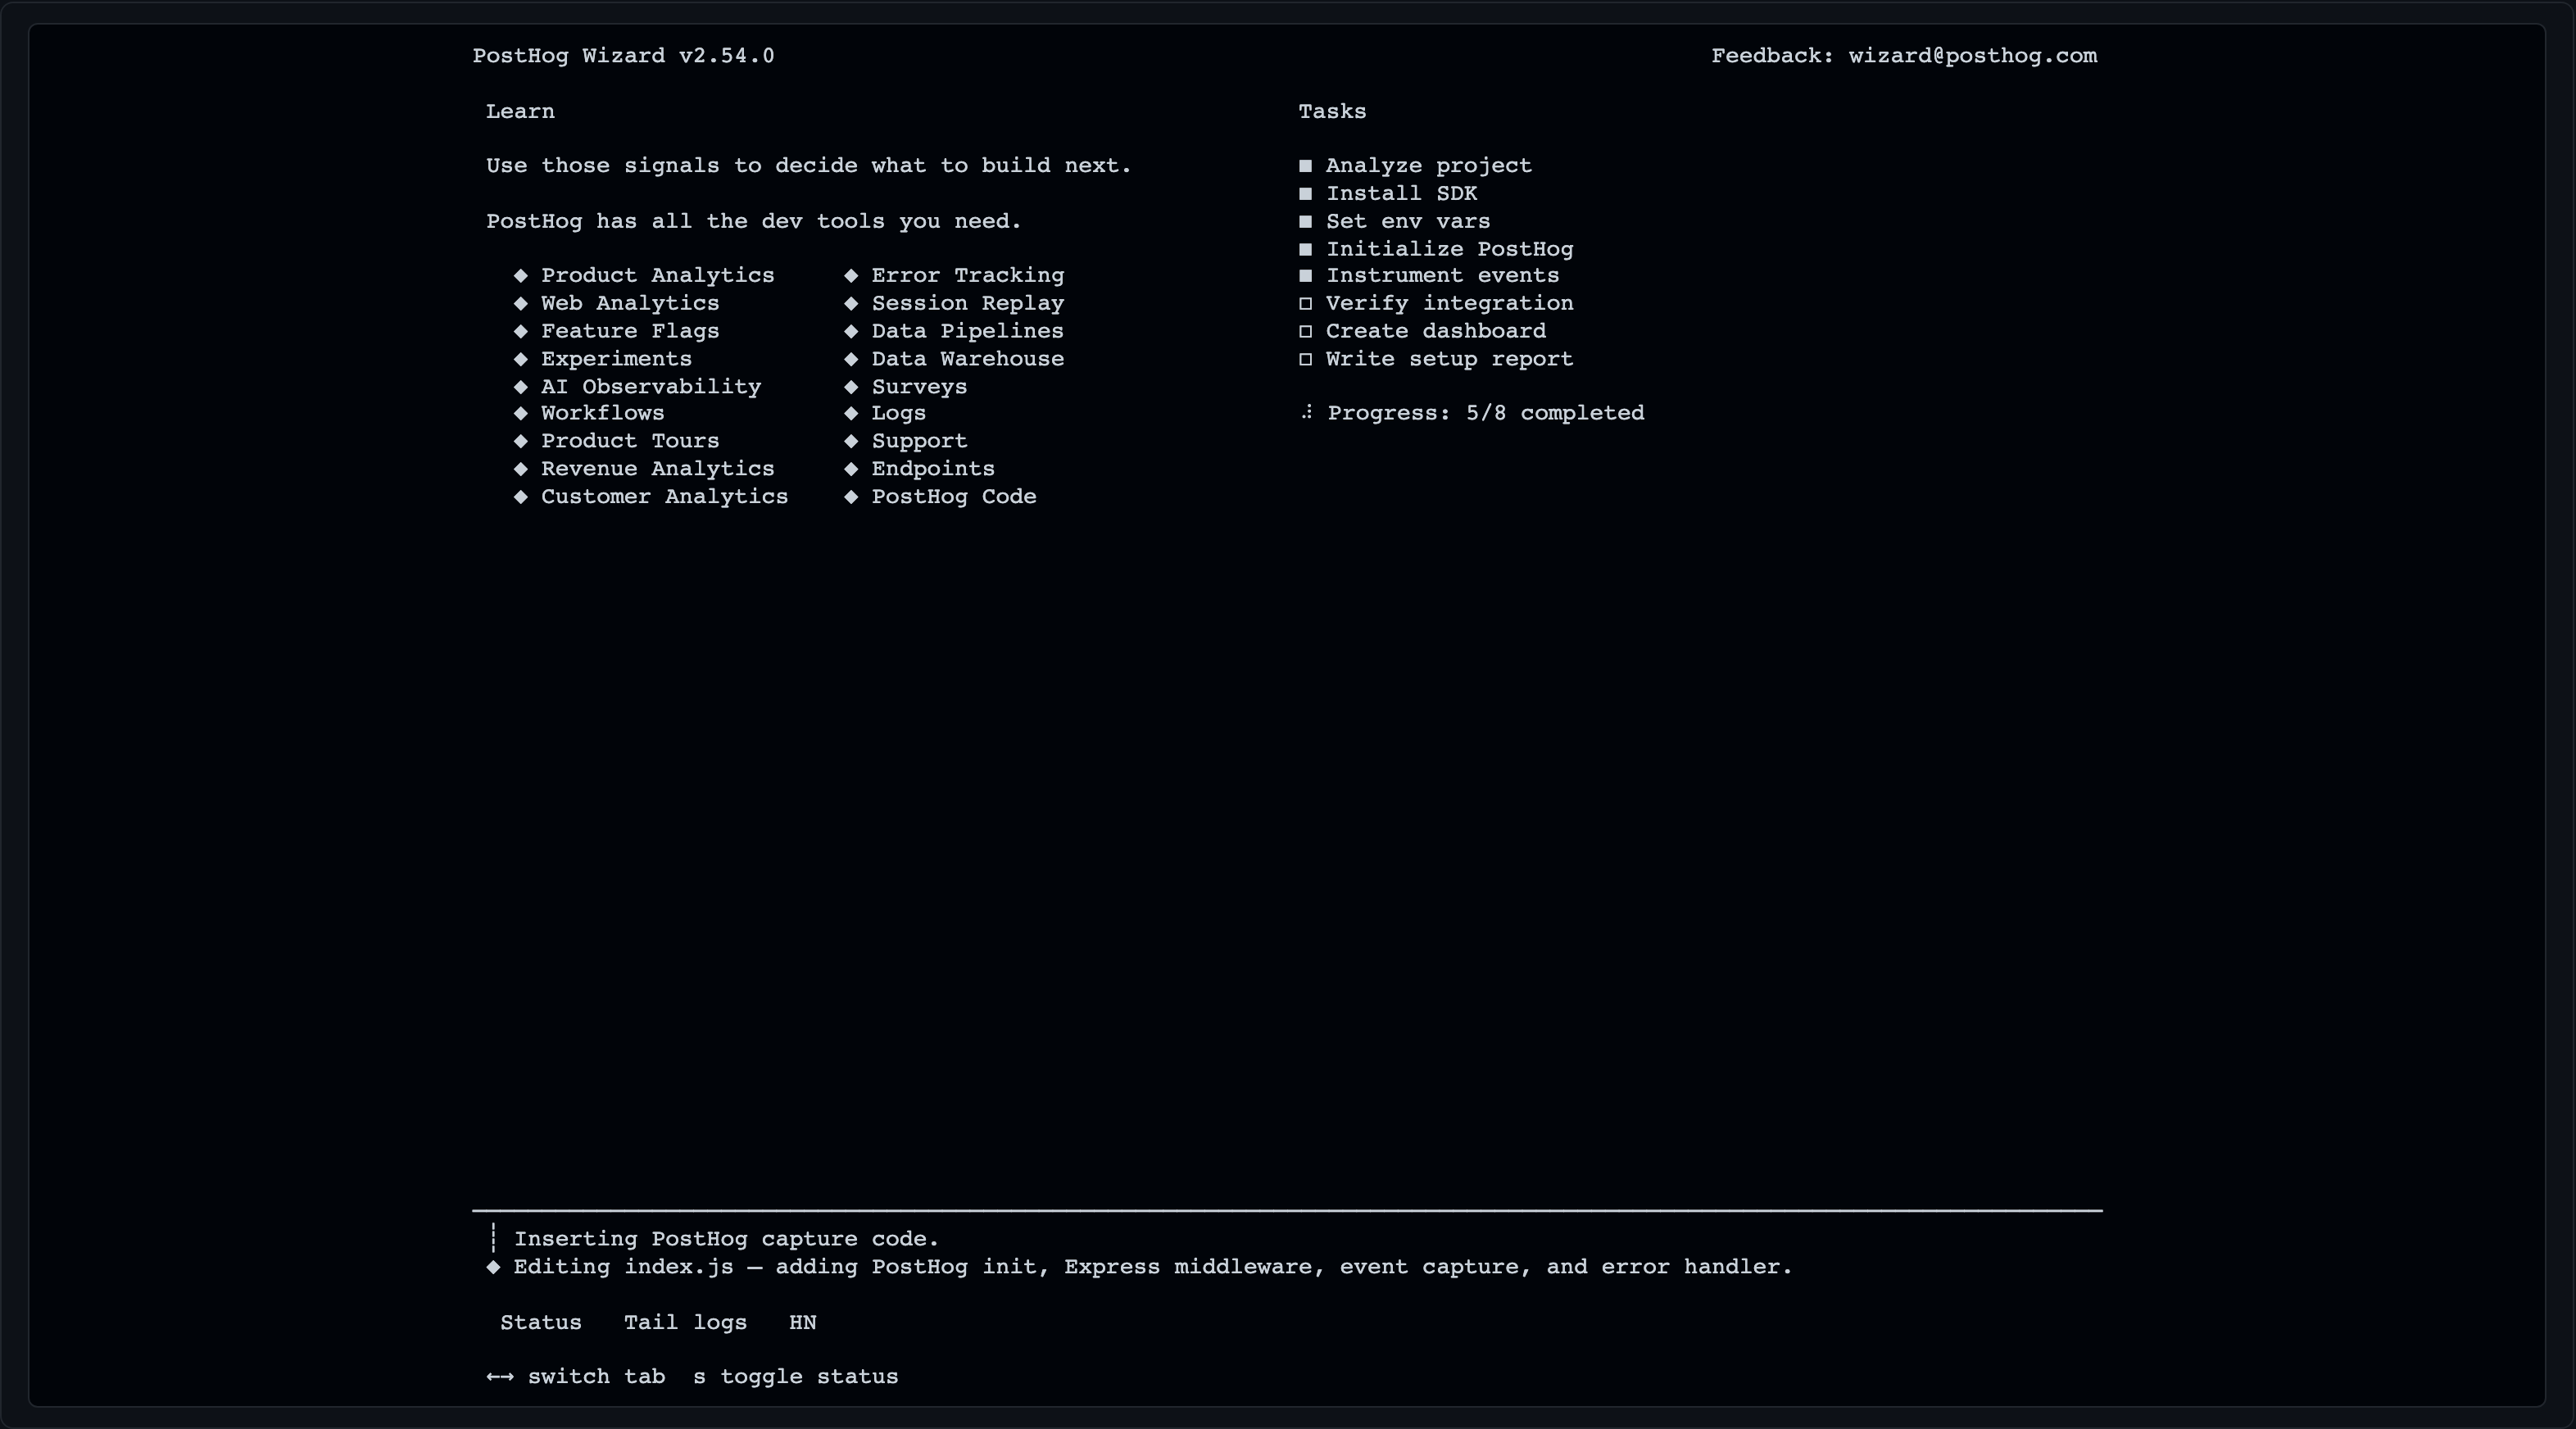Select the HN tab
The image size is (2576, 1429).
coord(802,1322)
